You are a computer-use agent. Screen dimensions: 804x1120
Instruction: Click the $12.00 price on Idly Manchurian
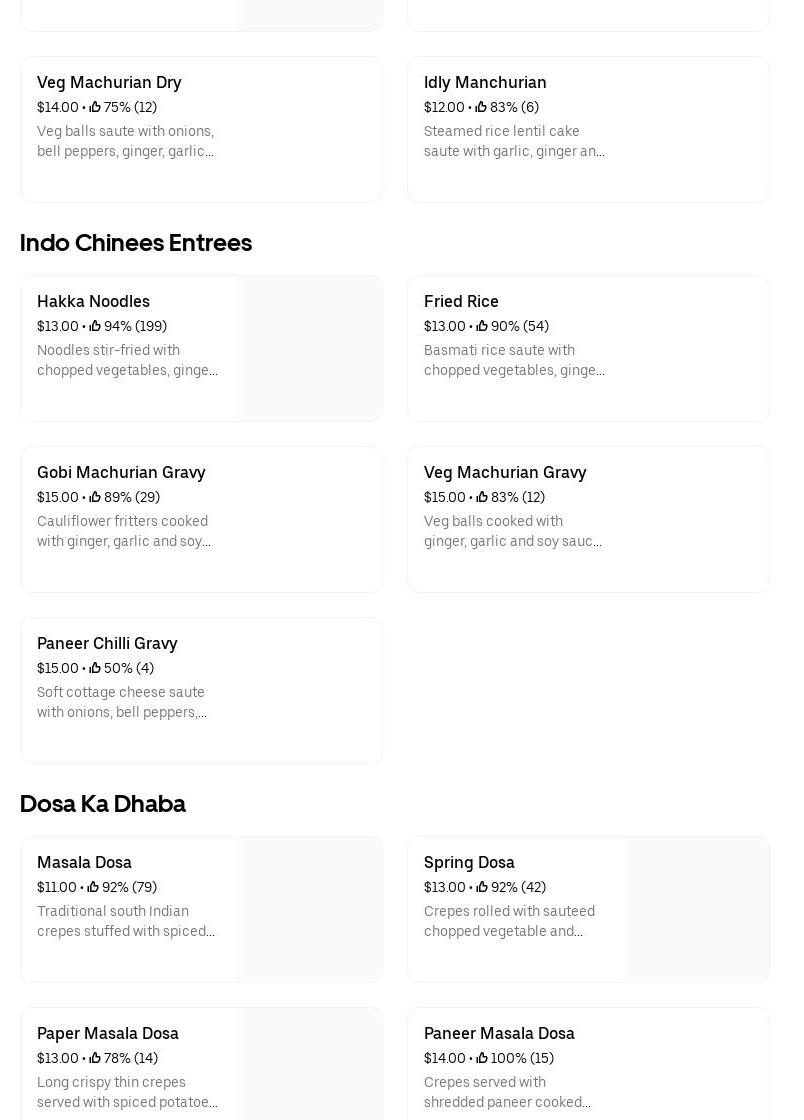coord(444,107)
